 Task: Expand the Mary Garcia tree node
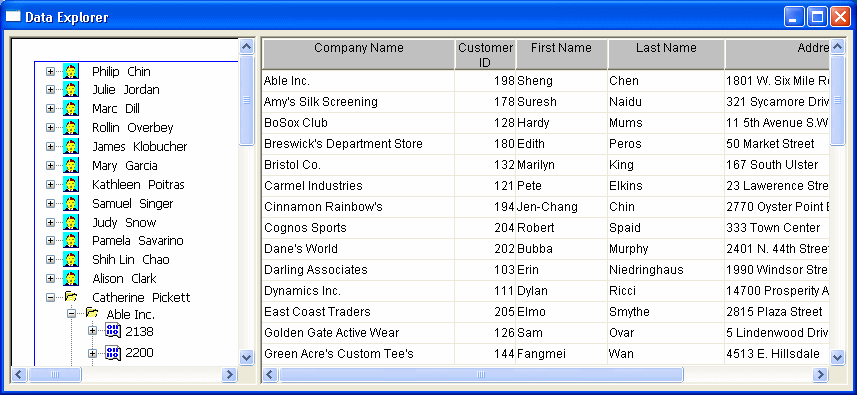click(x=50, y=166)
